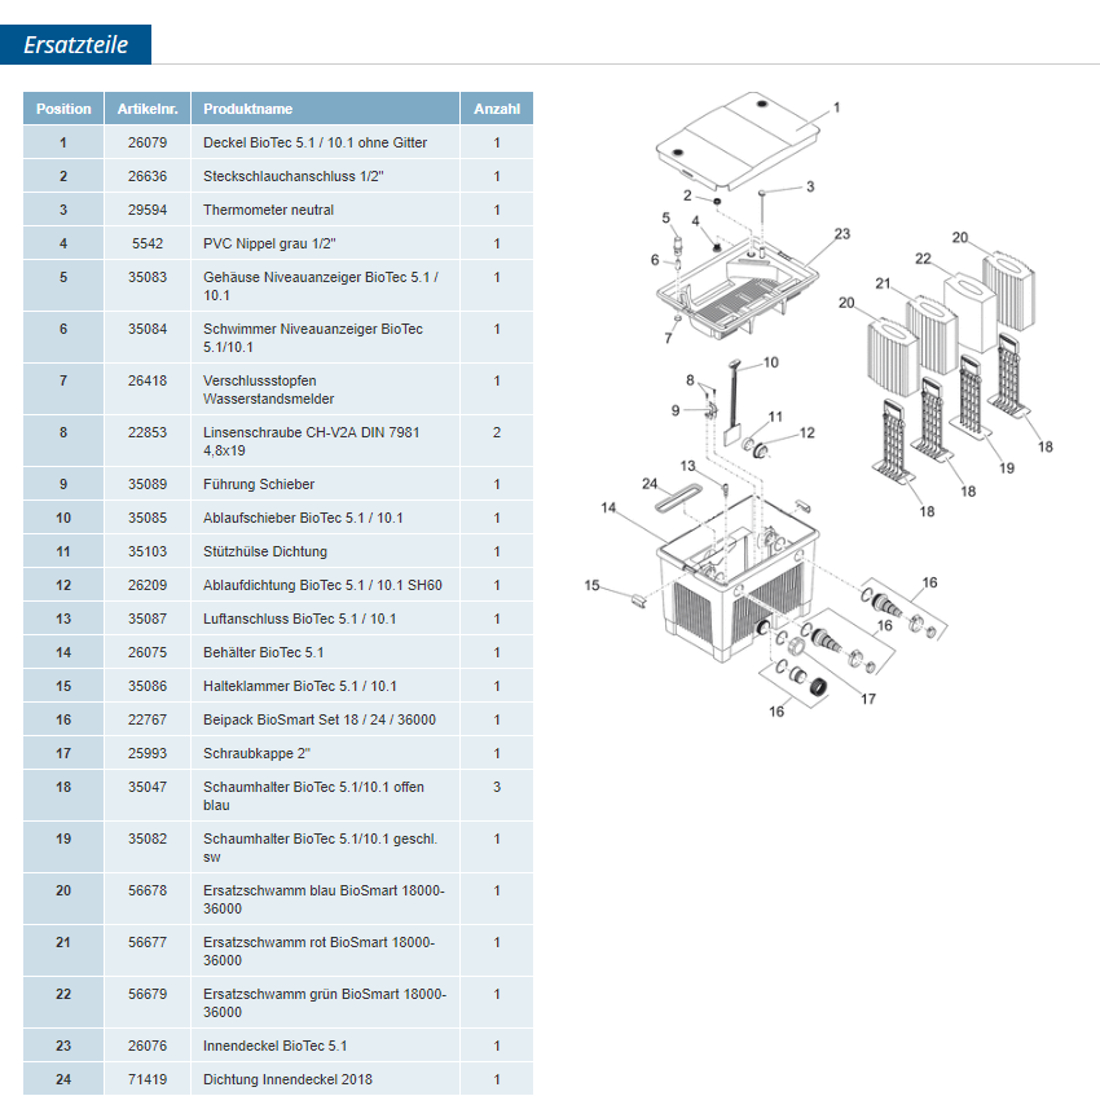Image resolution: width=1100 pixels, height=1118 pixels.
Task: Click green sponge label 22 in diagram
Action: pyautogui.click(x=923, y=259)
